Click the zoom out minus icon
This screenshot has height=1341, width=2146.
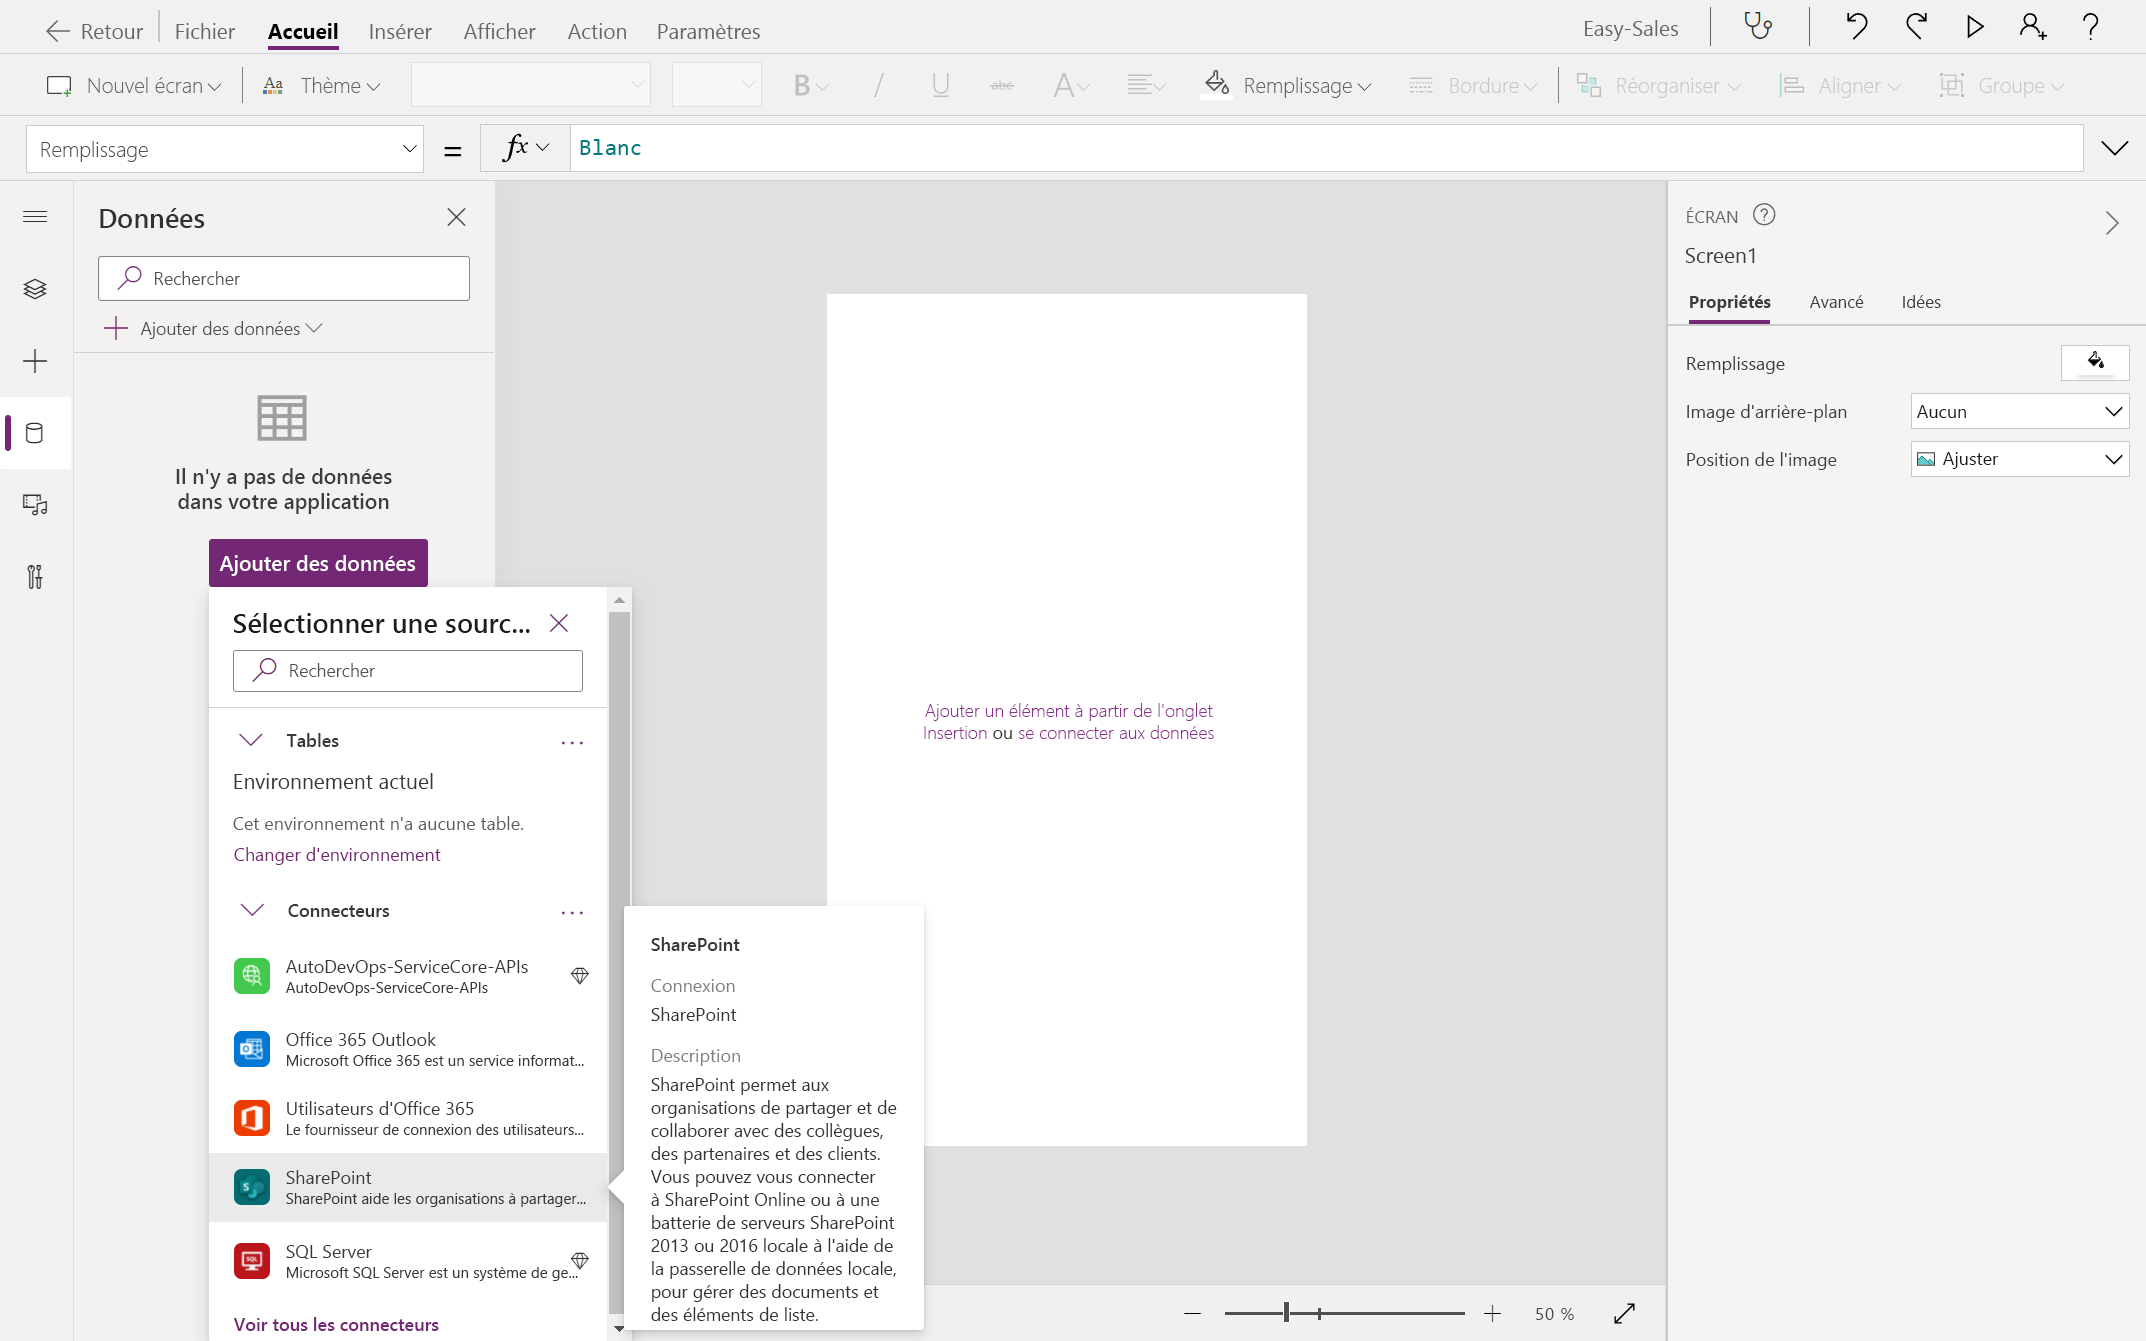tap(1192, 1313)
